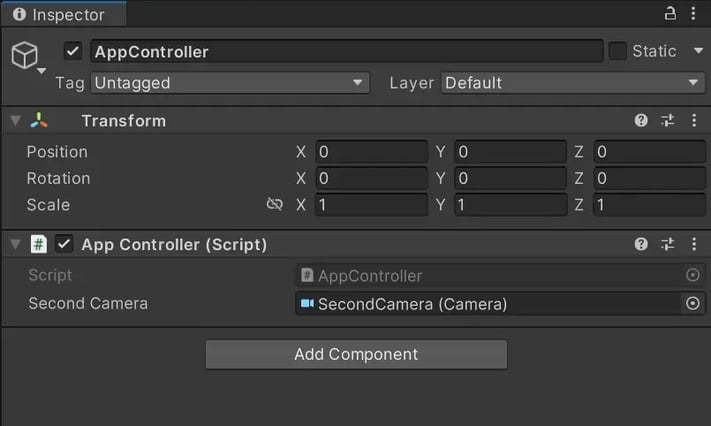The height and width of the screenshot is (426, 711).
Task: Enable the Static checkbox
Action: [618, 51]
